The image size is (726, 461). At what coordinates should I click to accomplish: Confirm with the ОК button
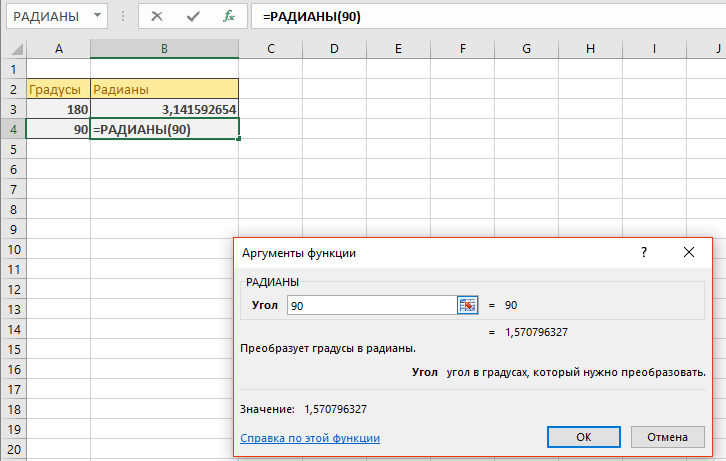coord(583,437)
